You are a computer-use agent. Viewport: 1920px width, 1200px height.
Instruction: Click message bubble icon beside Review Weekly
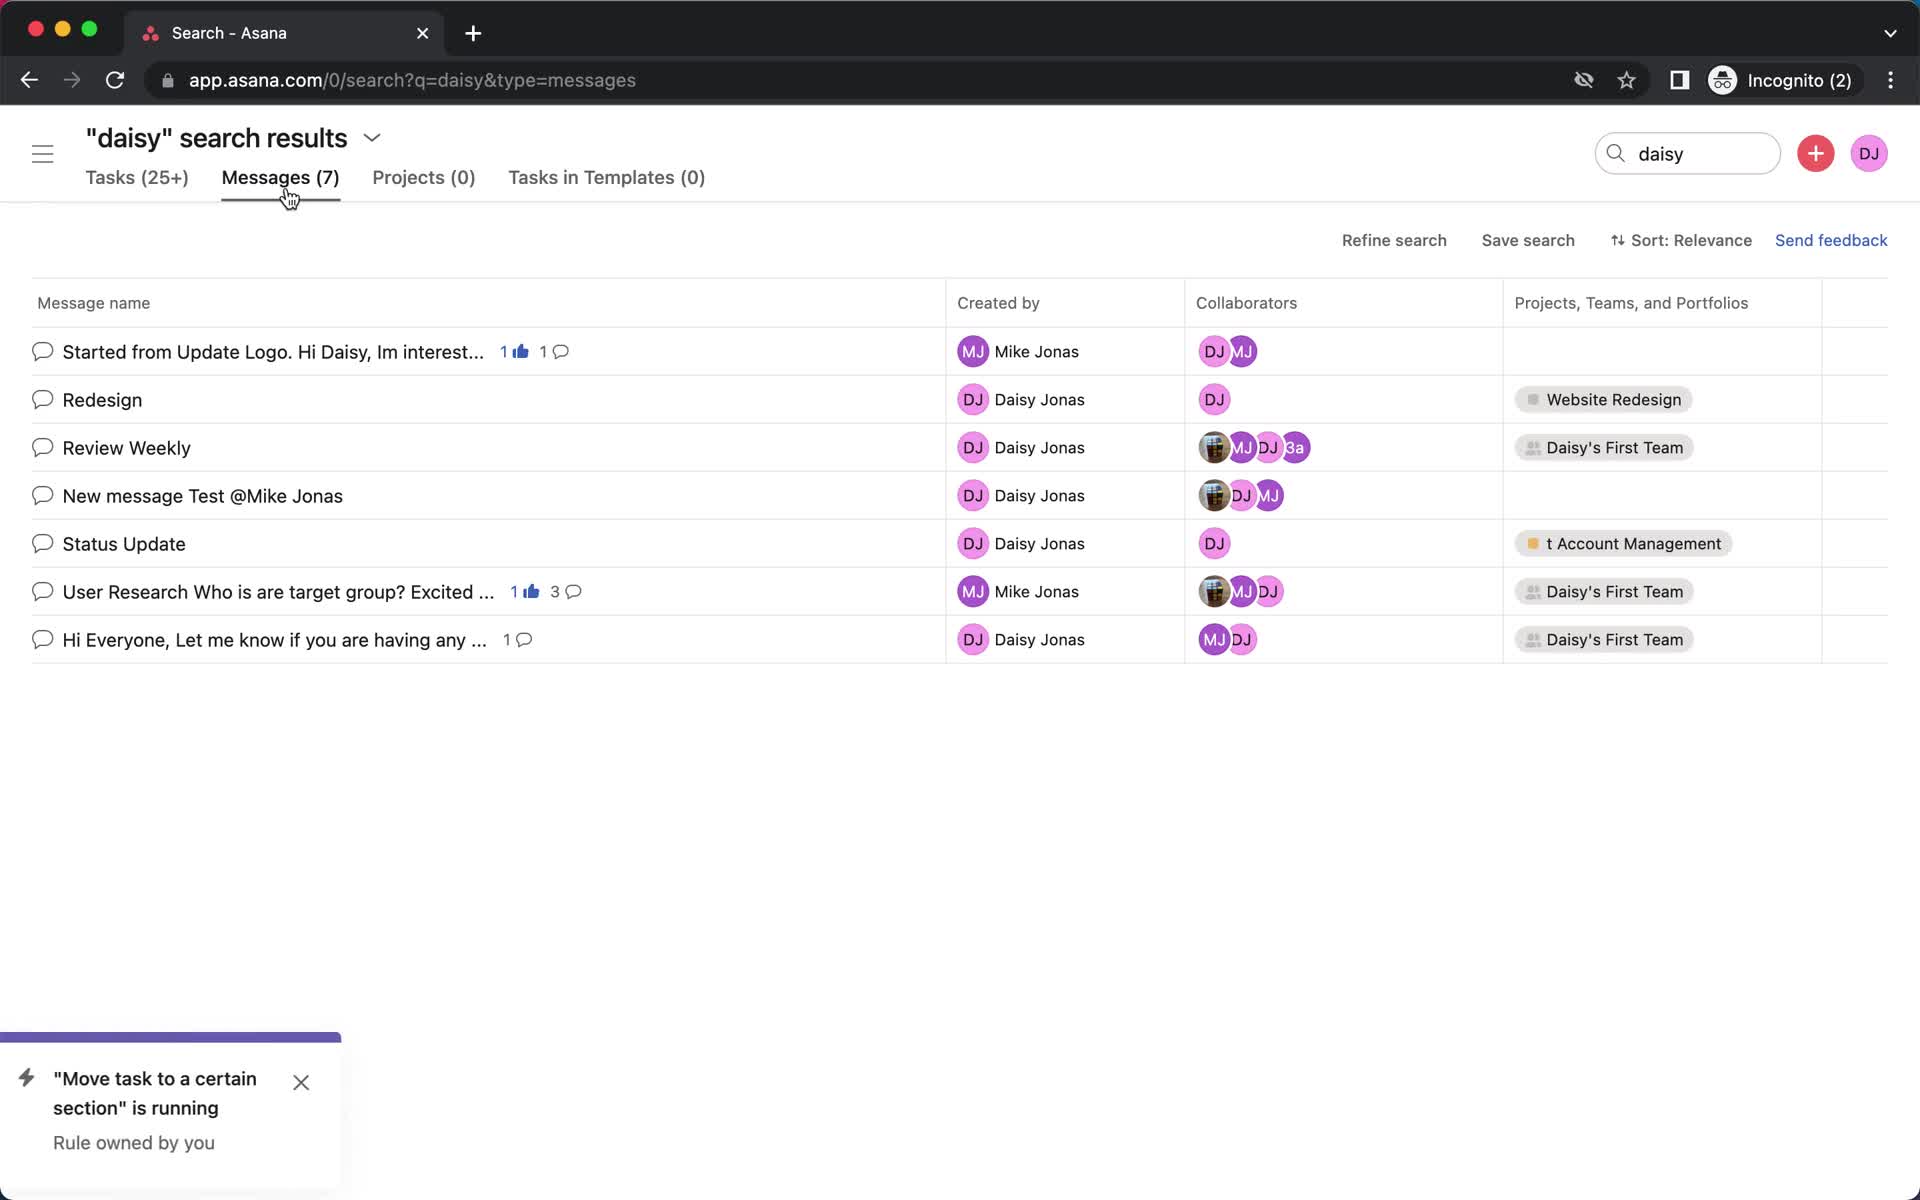42,447
